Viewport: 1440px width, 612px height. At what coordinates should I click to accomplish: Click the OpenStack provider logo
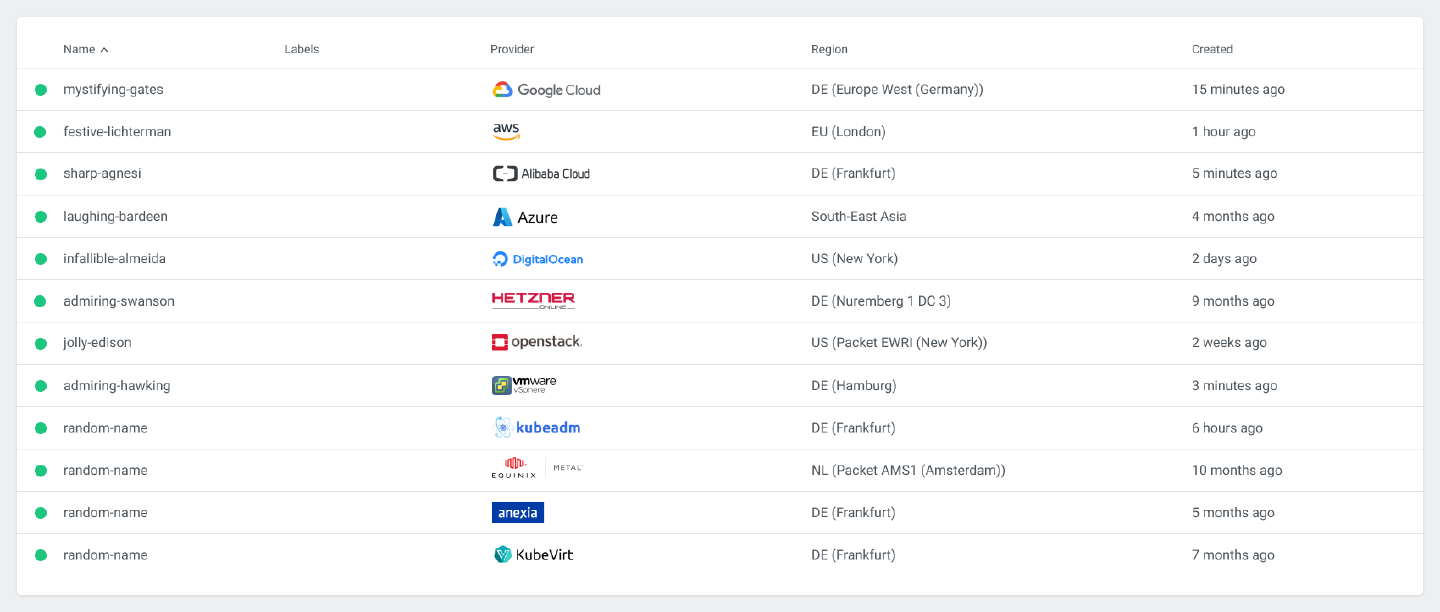click(x=537, y=343)
